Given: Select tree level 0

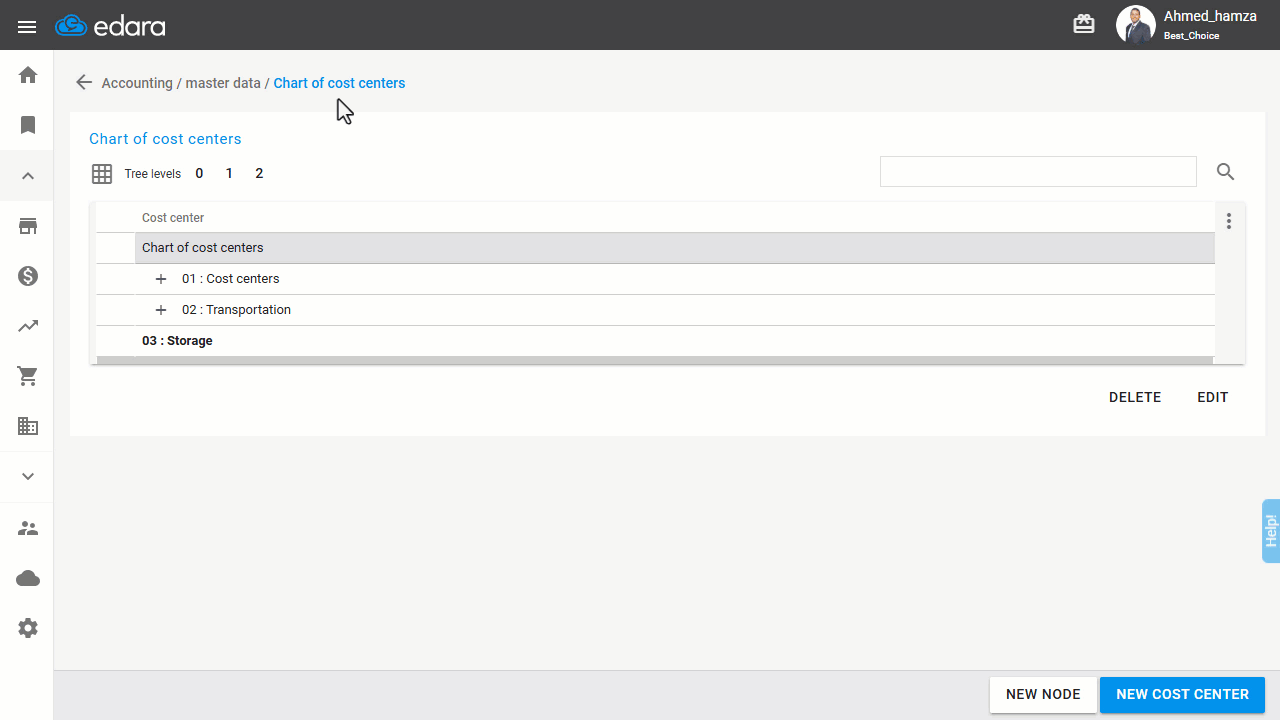Looking at the screenshot, I should pyautogui.click(x=199, y=174).
